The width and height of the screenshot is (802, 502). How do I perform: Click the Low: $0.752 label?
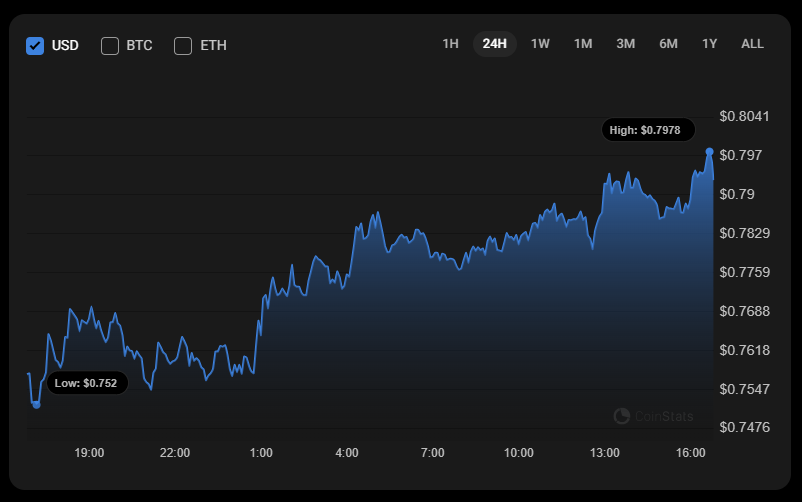pos(86,383)
